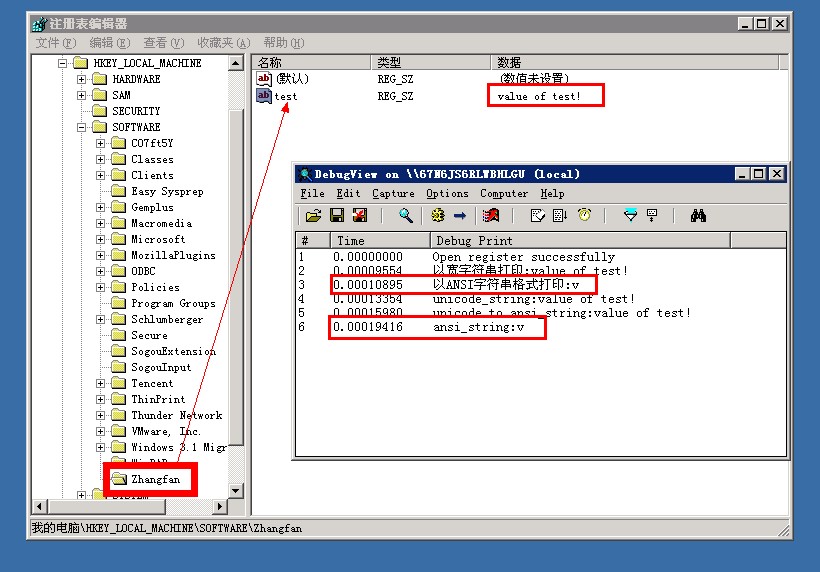The image size is (820, 572).
Task: Open the 编辑(E) menu in Registry Editor
Action: pos(110,43)
